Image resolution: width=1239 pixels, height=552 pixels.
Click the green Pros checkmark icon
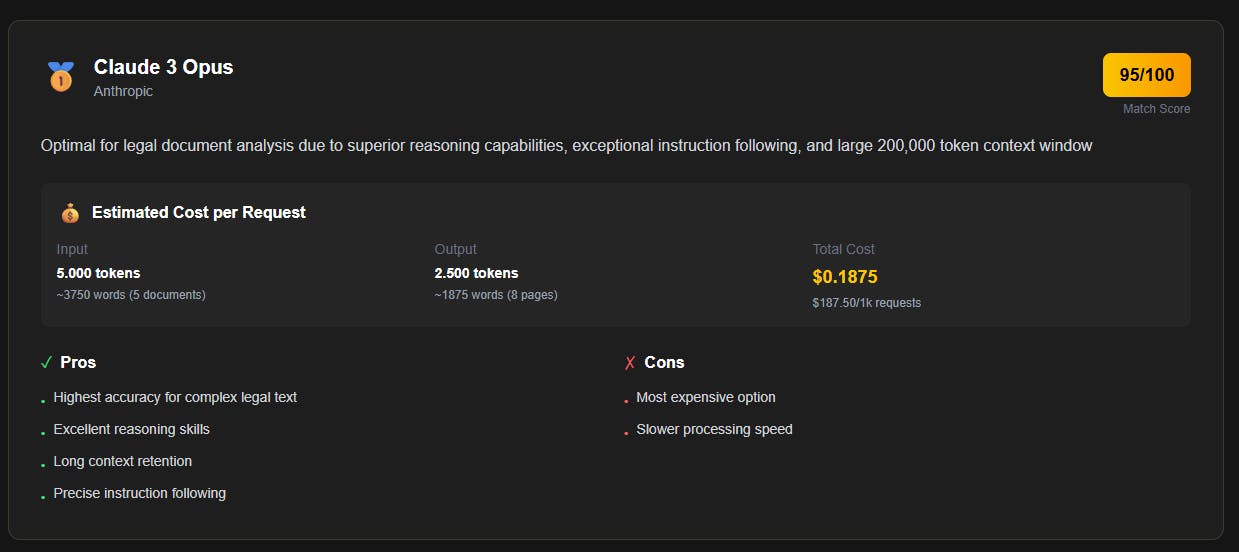pyautogui.click(x=46, y=362)
